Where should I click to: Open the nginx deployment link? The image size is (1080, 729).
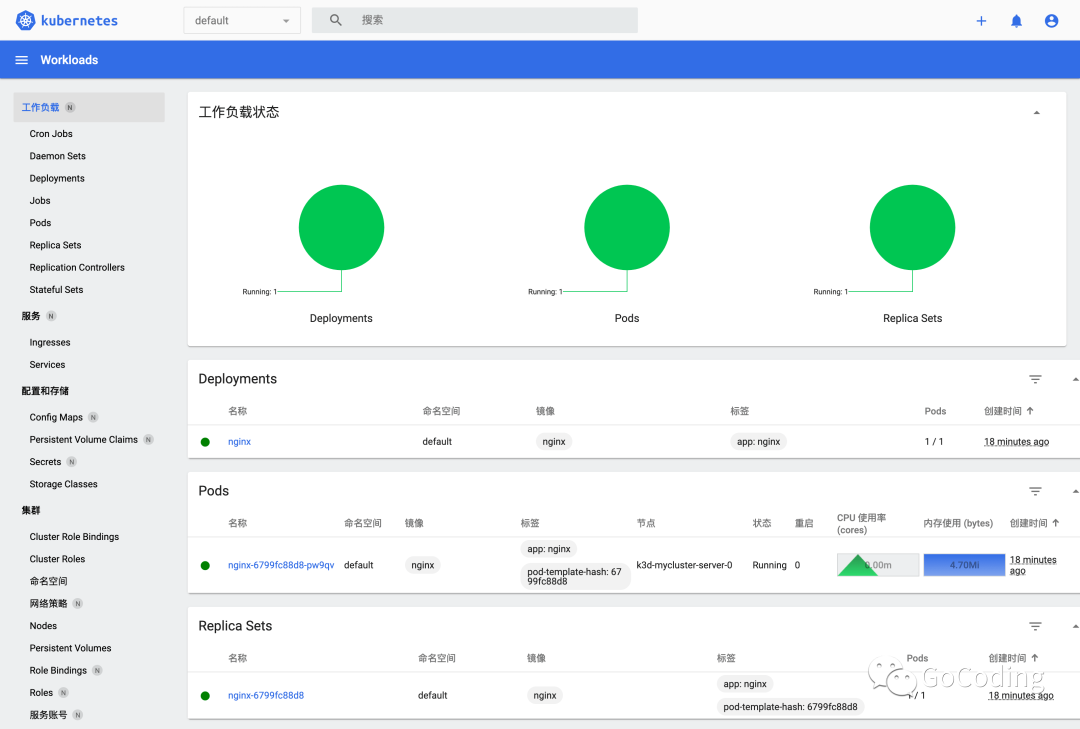(239, 442)
